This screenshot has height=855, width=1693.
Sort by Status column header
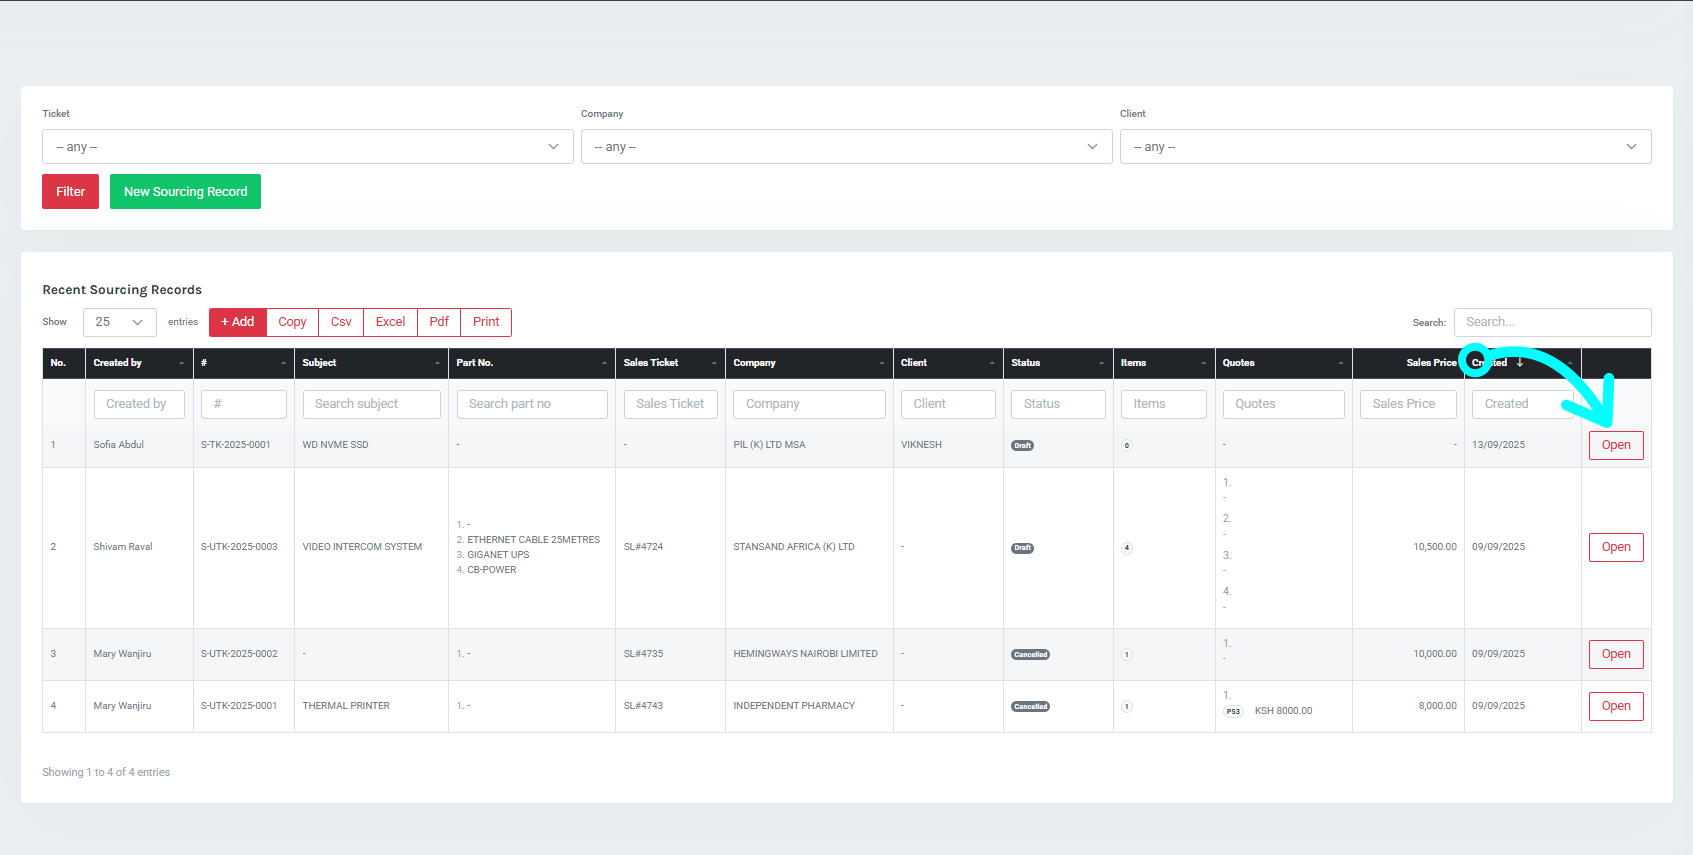(1057, 363)
